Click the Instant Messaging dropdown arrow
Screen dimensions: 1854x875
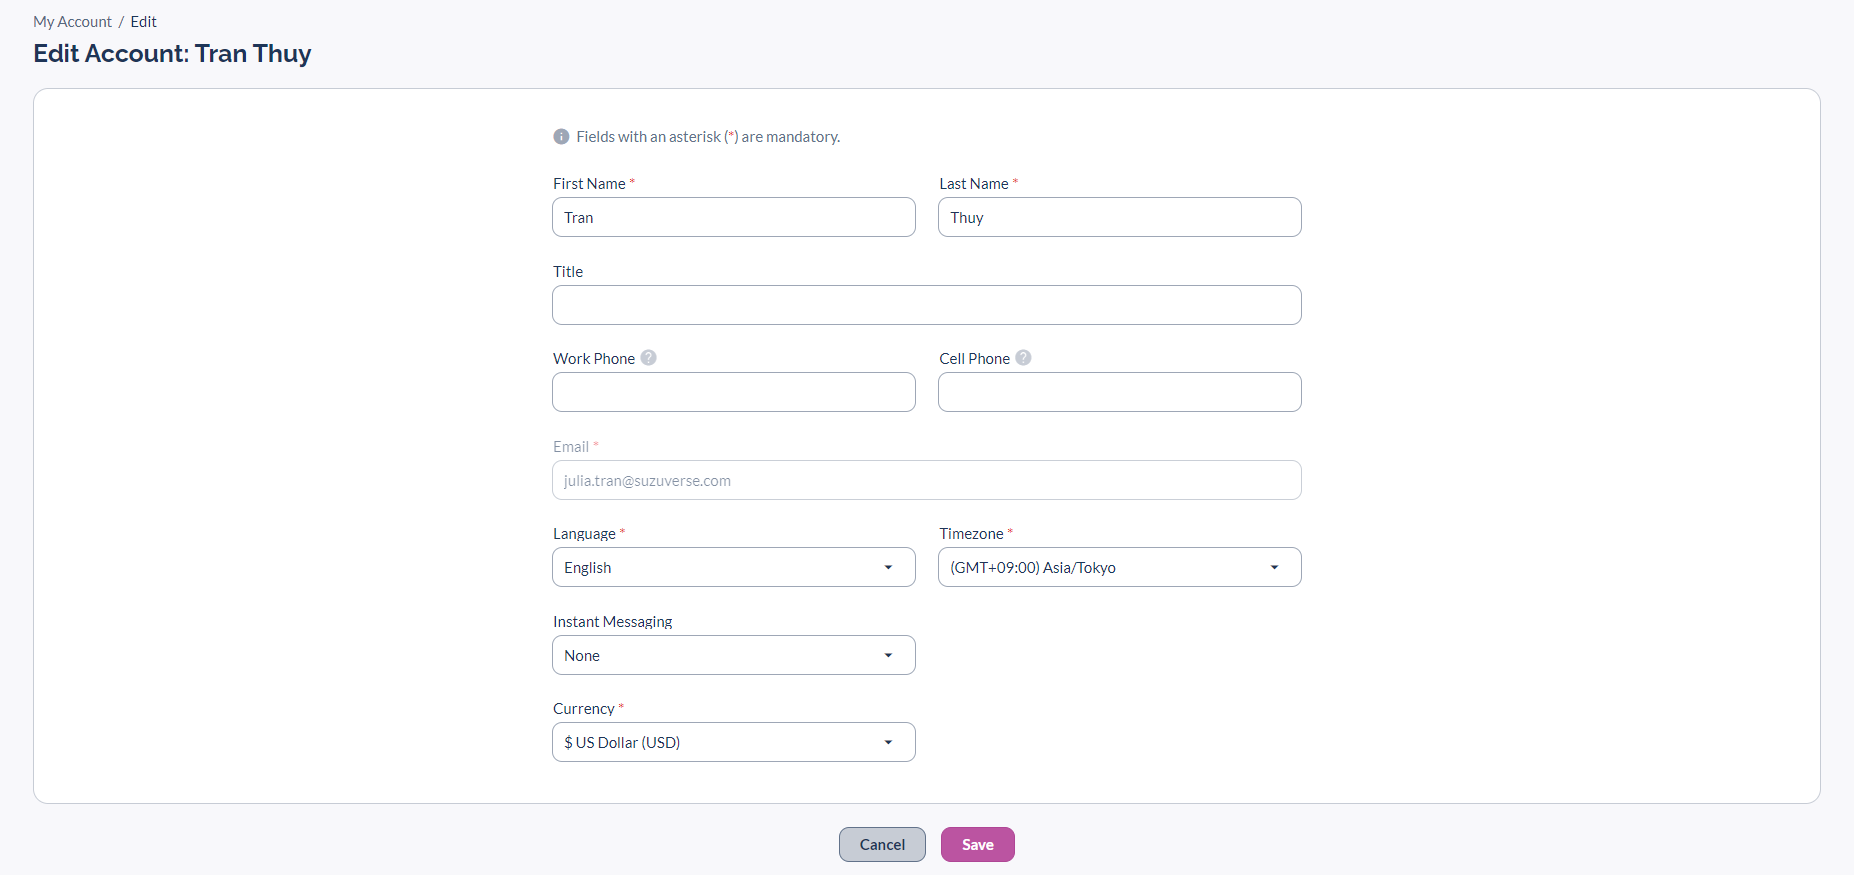(x=888, y=656)
